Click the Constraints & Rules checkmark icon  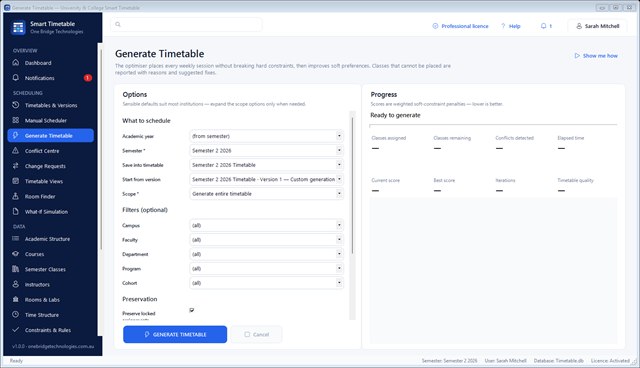point(16,330)
